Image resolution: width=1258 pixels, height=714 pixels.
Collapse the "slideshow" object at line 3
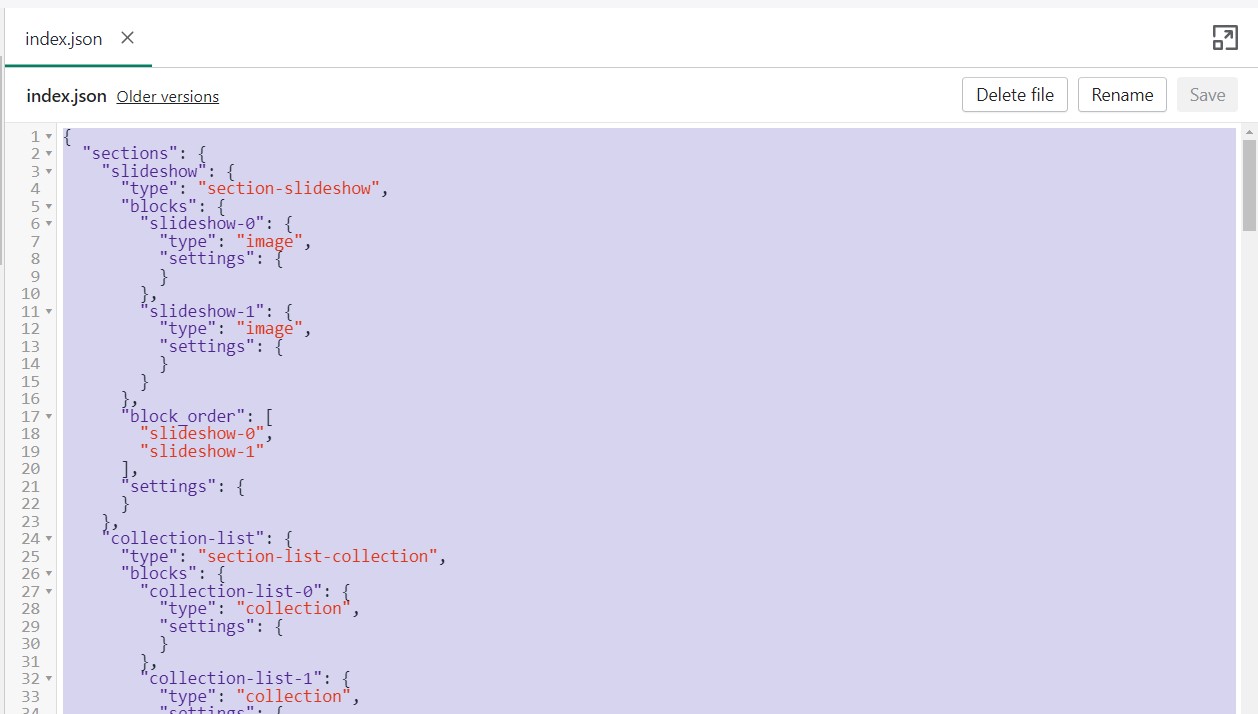(49, 172)
